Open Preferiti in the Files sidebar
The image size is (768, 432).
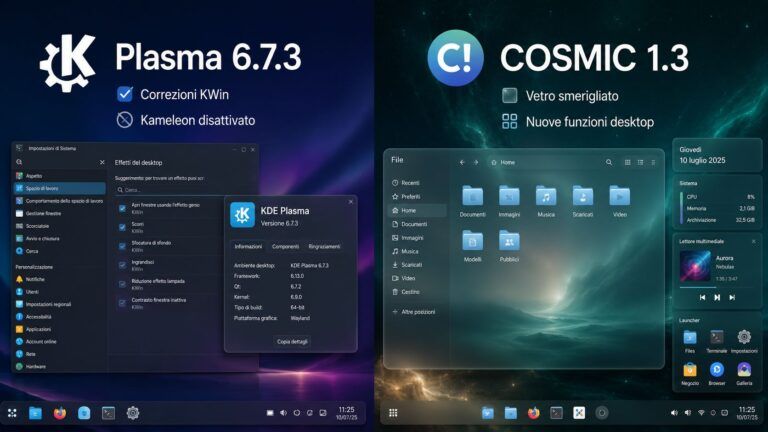[x=417, y=196]
